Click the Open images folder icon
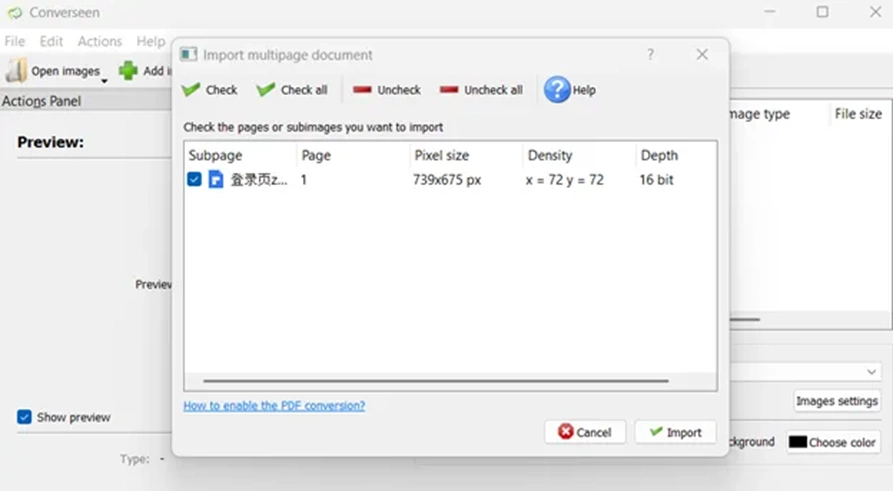The height and width of the screenshot is (491, 893). (16, 71)
